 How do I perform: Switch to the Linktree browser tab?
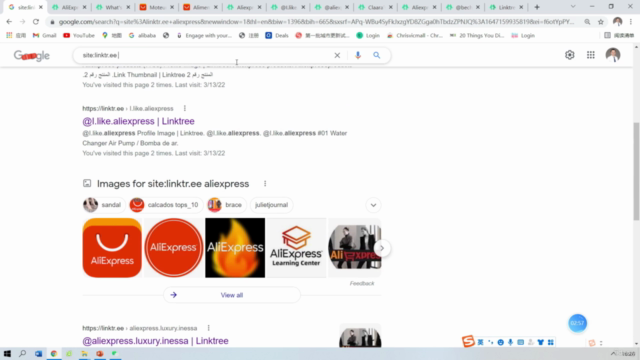point(506,7)
